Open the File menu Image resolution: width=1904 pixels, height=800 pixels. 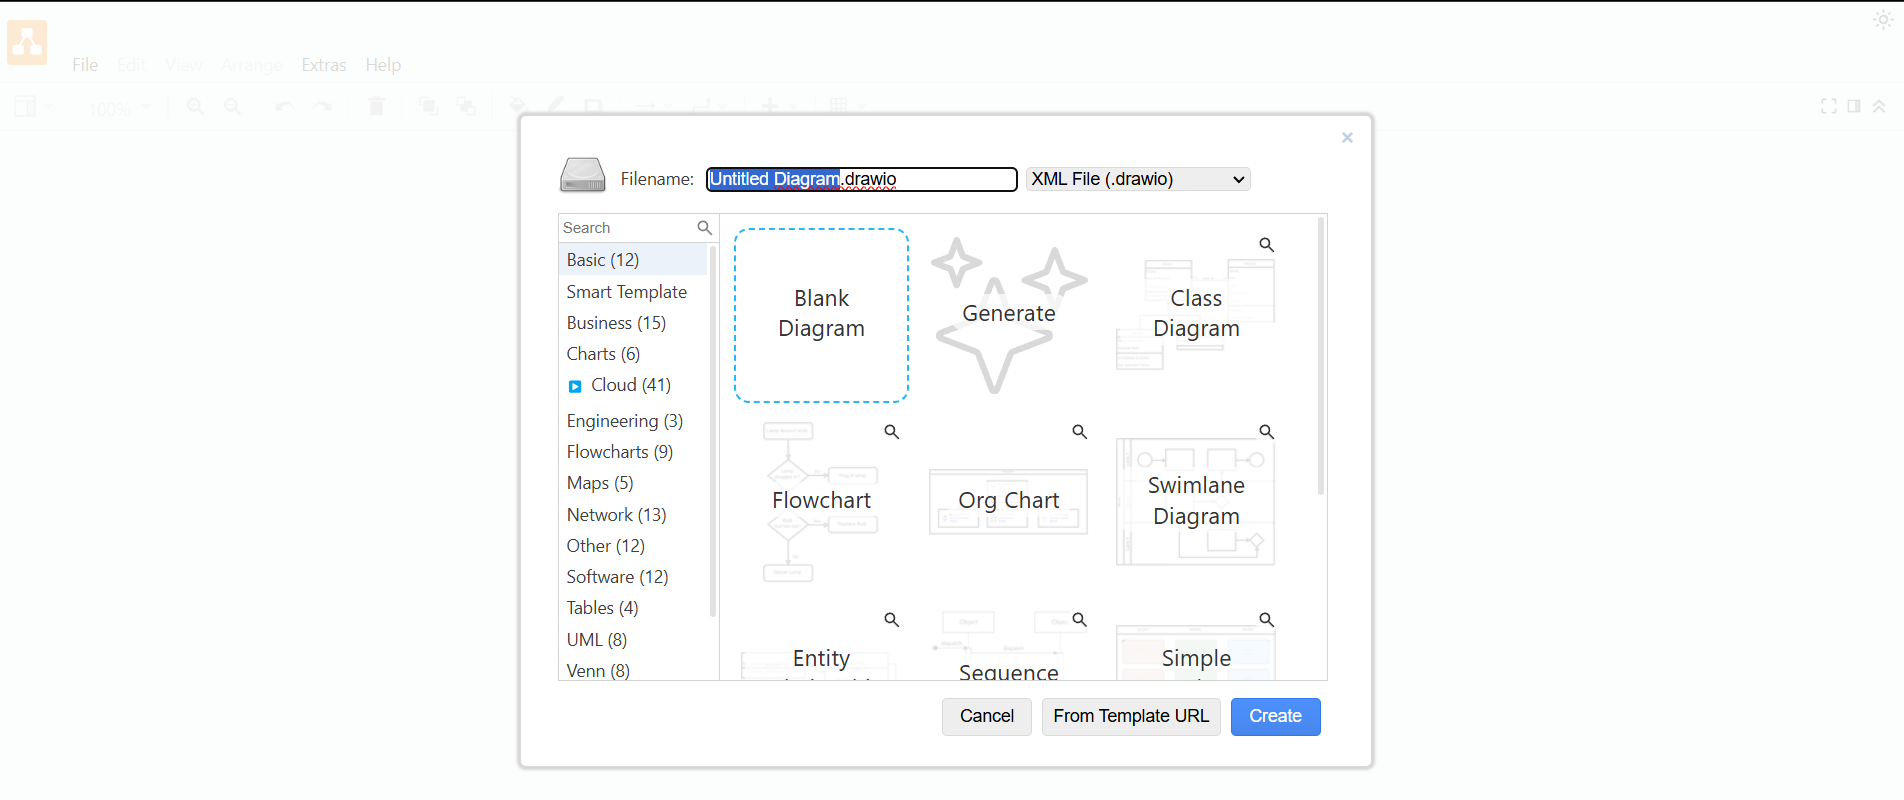point(85,65)
